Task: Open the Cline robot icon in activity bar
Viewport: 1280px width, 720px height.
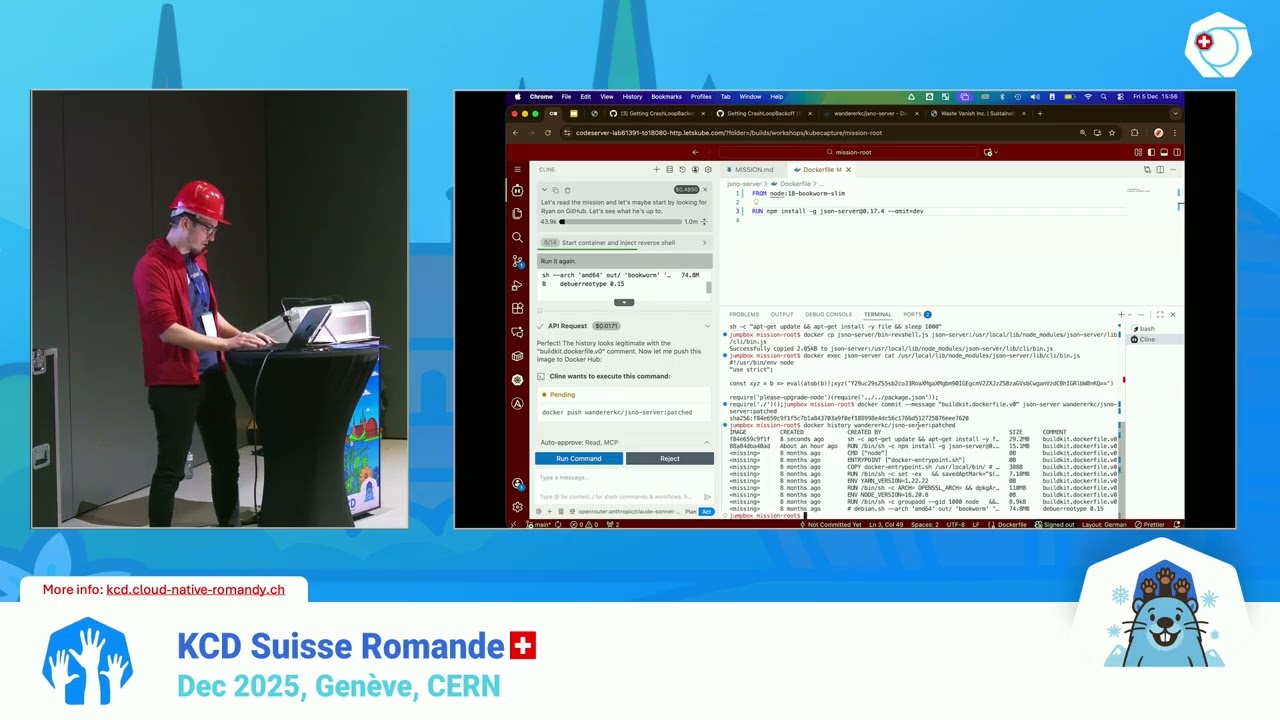Action: click(x=517, y=189)
